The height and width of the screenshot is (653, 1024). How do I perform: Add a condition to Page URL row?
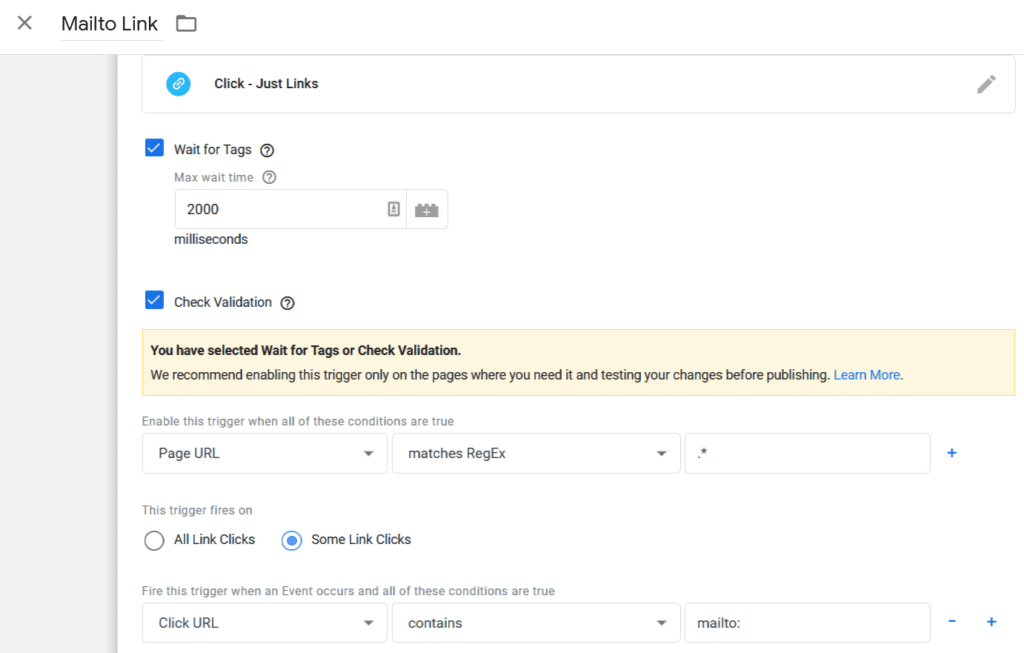952,453
